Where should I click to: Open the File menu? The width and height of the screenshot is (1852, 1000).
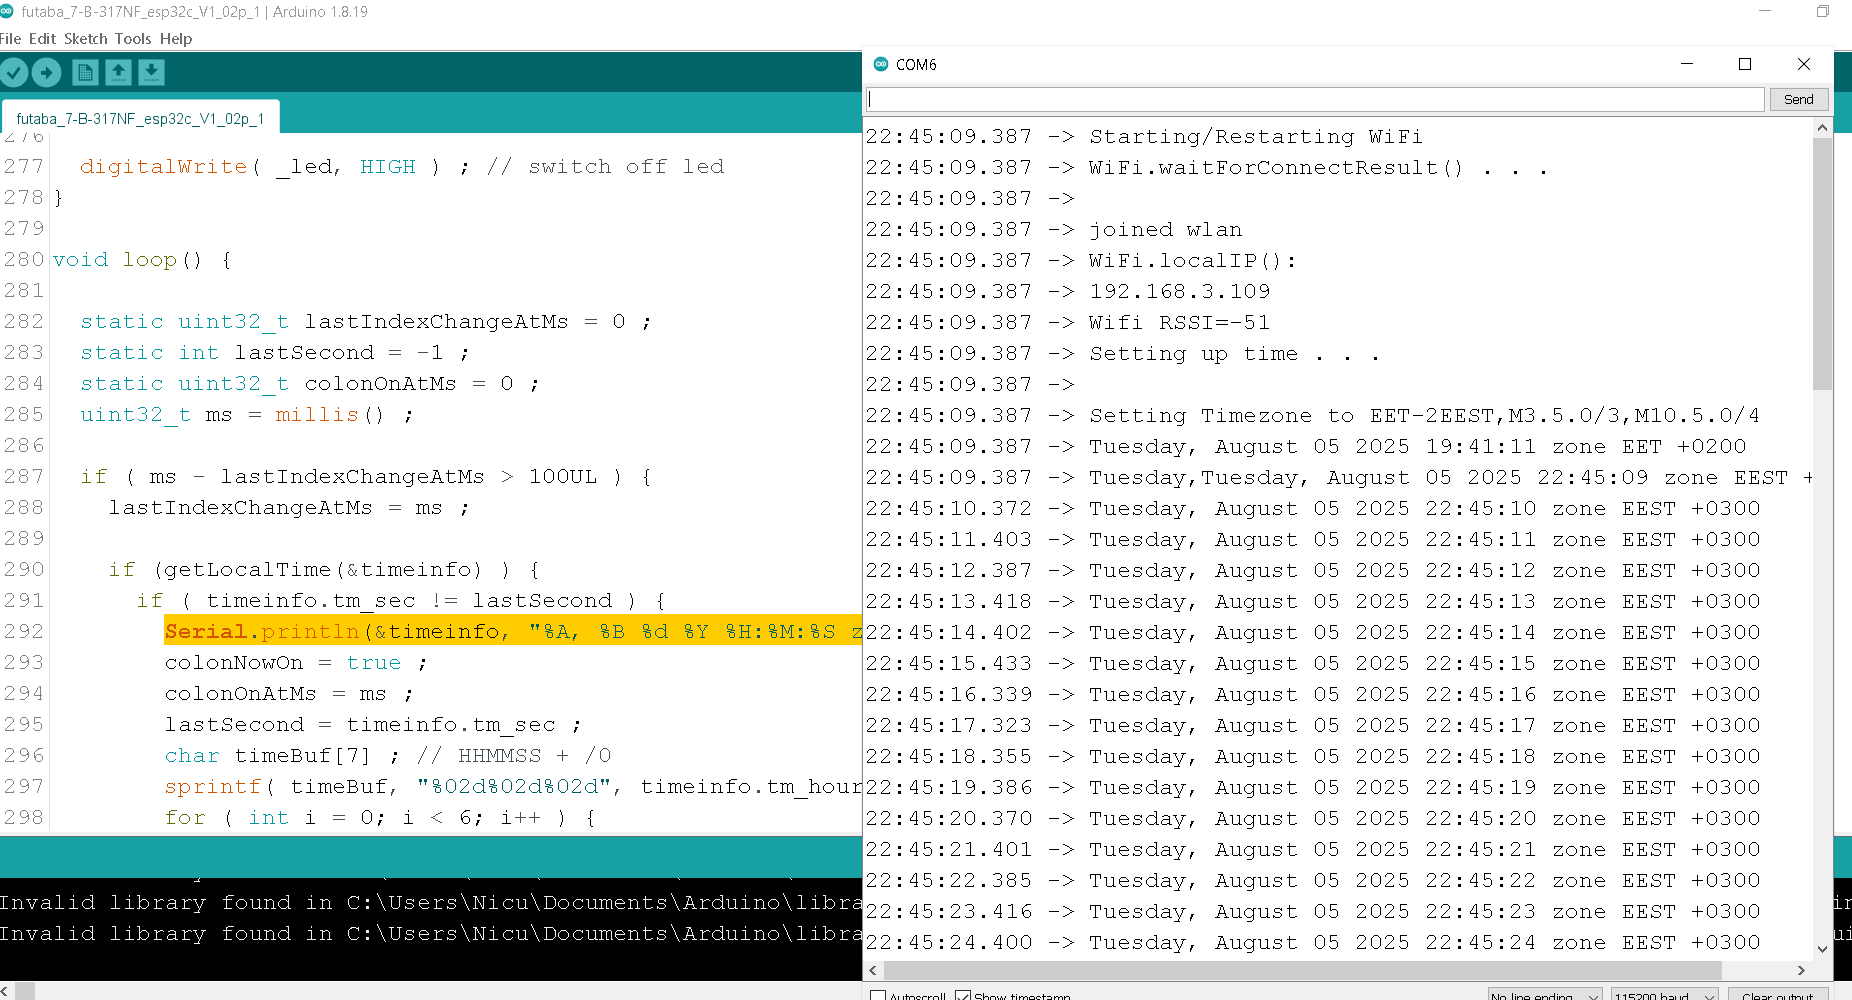[11, 39]
